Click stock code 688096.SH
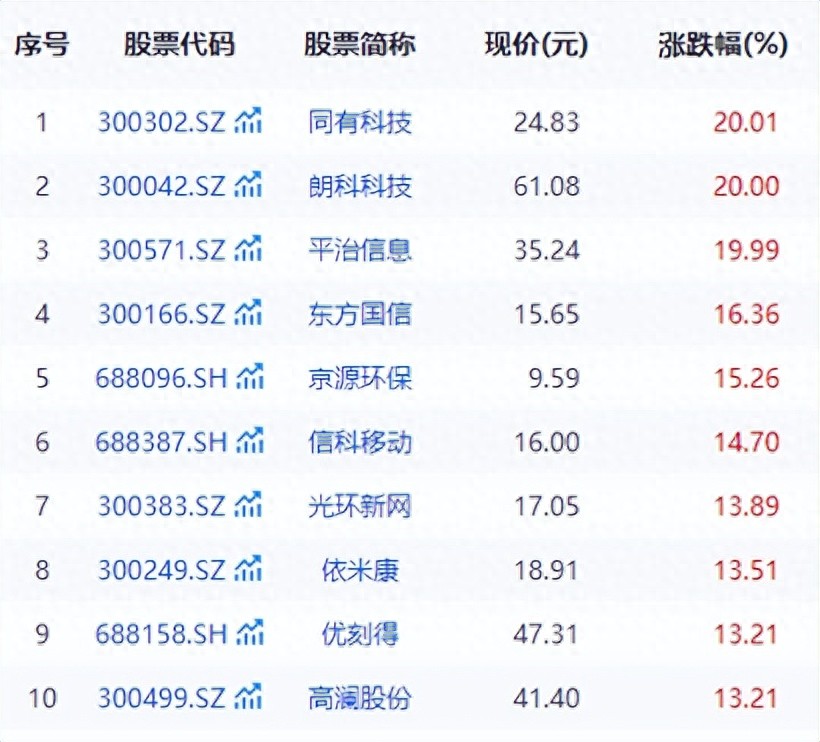 [x=162, y=378]
